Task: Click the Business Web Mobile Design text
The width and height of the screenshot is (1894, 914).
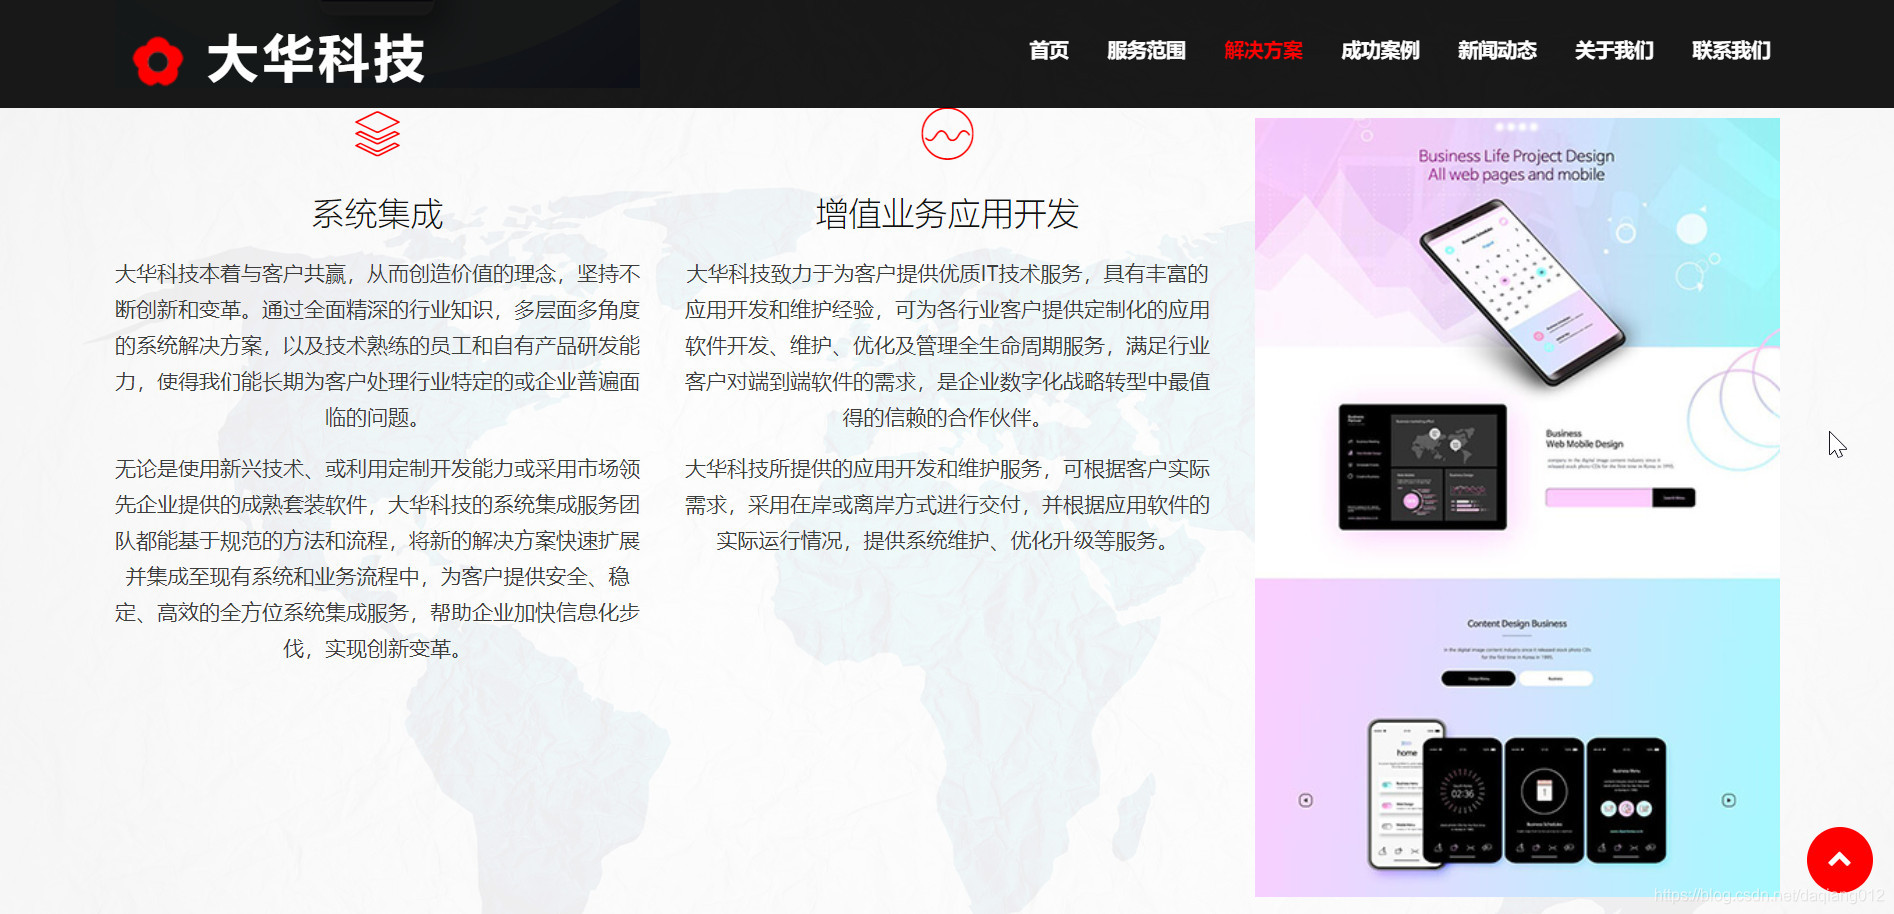Action: pos(1584,439)
